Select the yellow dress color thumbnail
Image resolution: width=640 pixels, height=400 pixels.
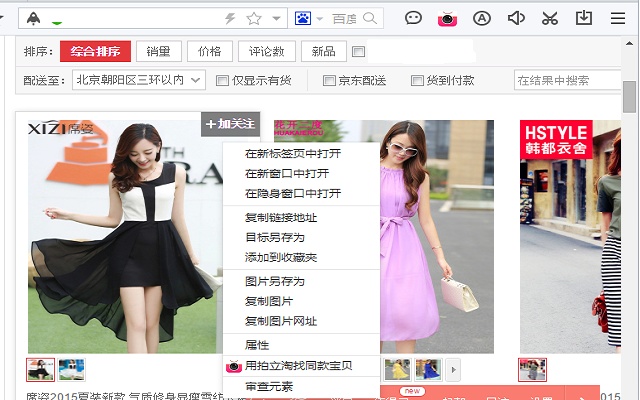coord(397,370)
